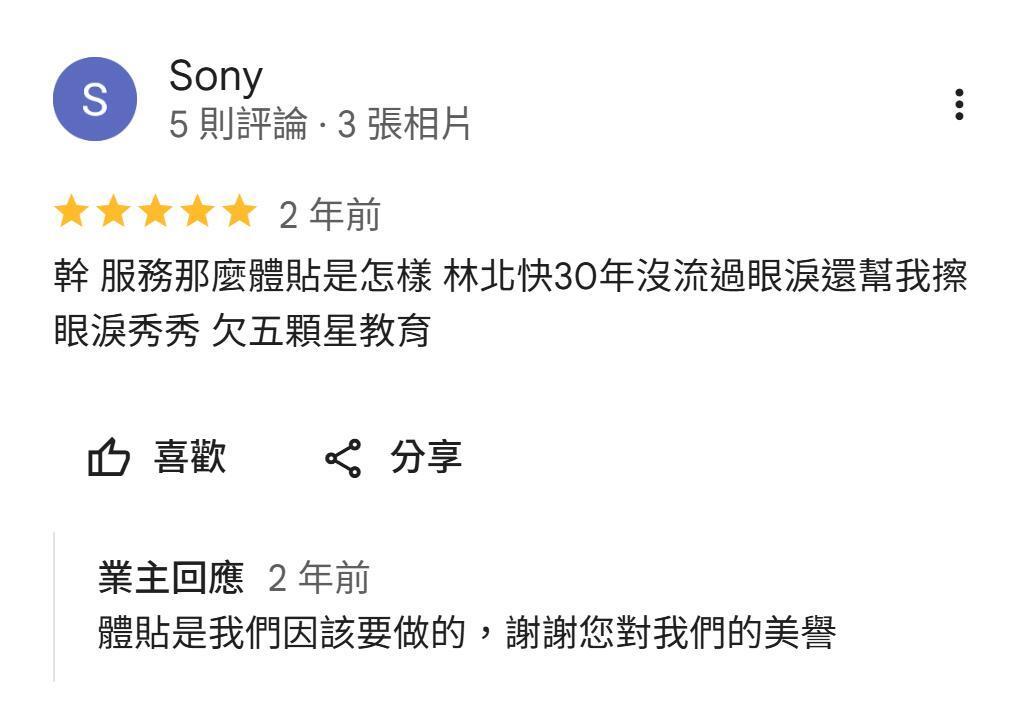Click the share icon

343,459
